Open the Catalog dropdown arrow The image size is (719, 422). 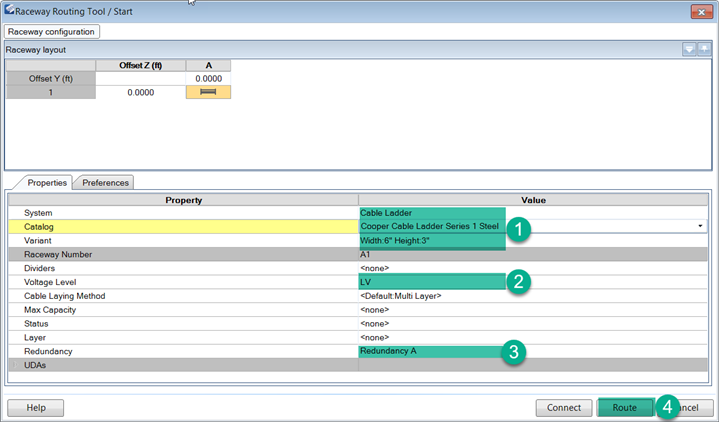point(700,226)
